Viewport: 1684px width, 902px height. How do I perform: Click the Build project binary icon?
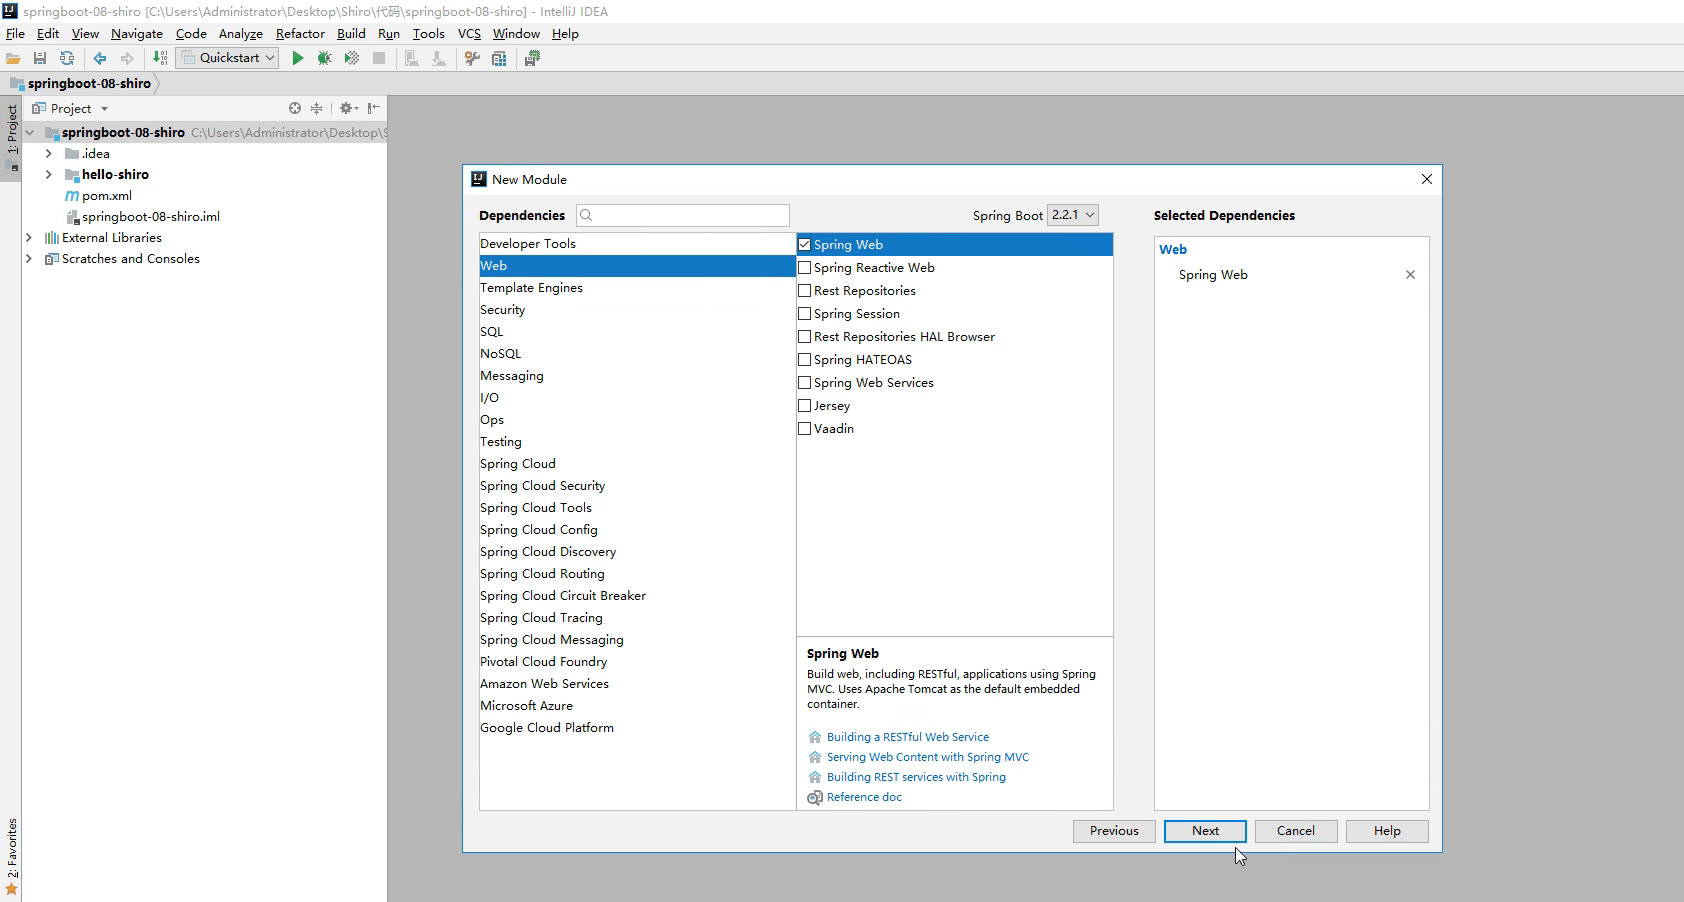160,59
